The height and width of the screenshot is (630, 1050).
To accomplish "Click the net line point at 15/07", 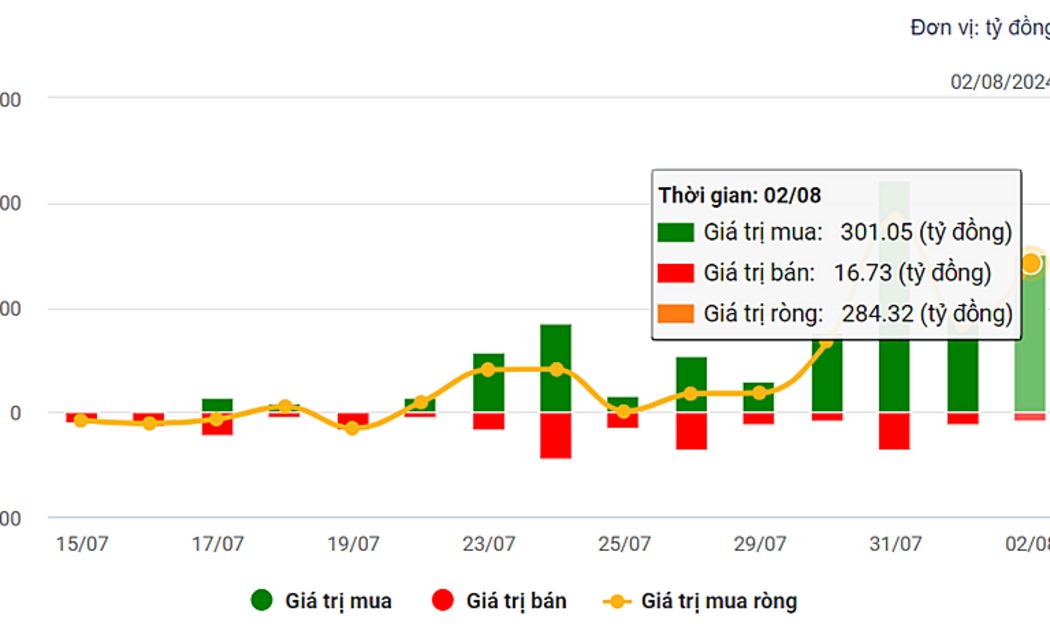I will pyautogui.click(x=81, y=421).
